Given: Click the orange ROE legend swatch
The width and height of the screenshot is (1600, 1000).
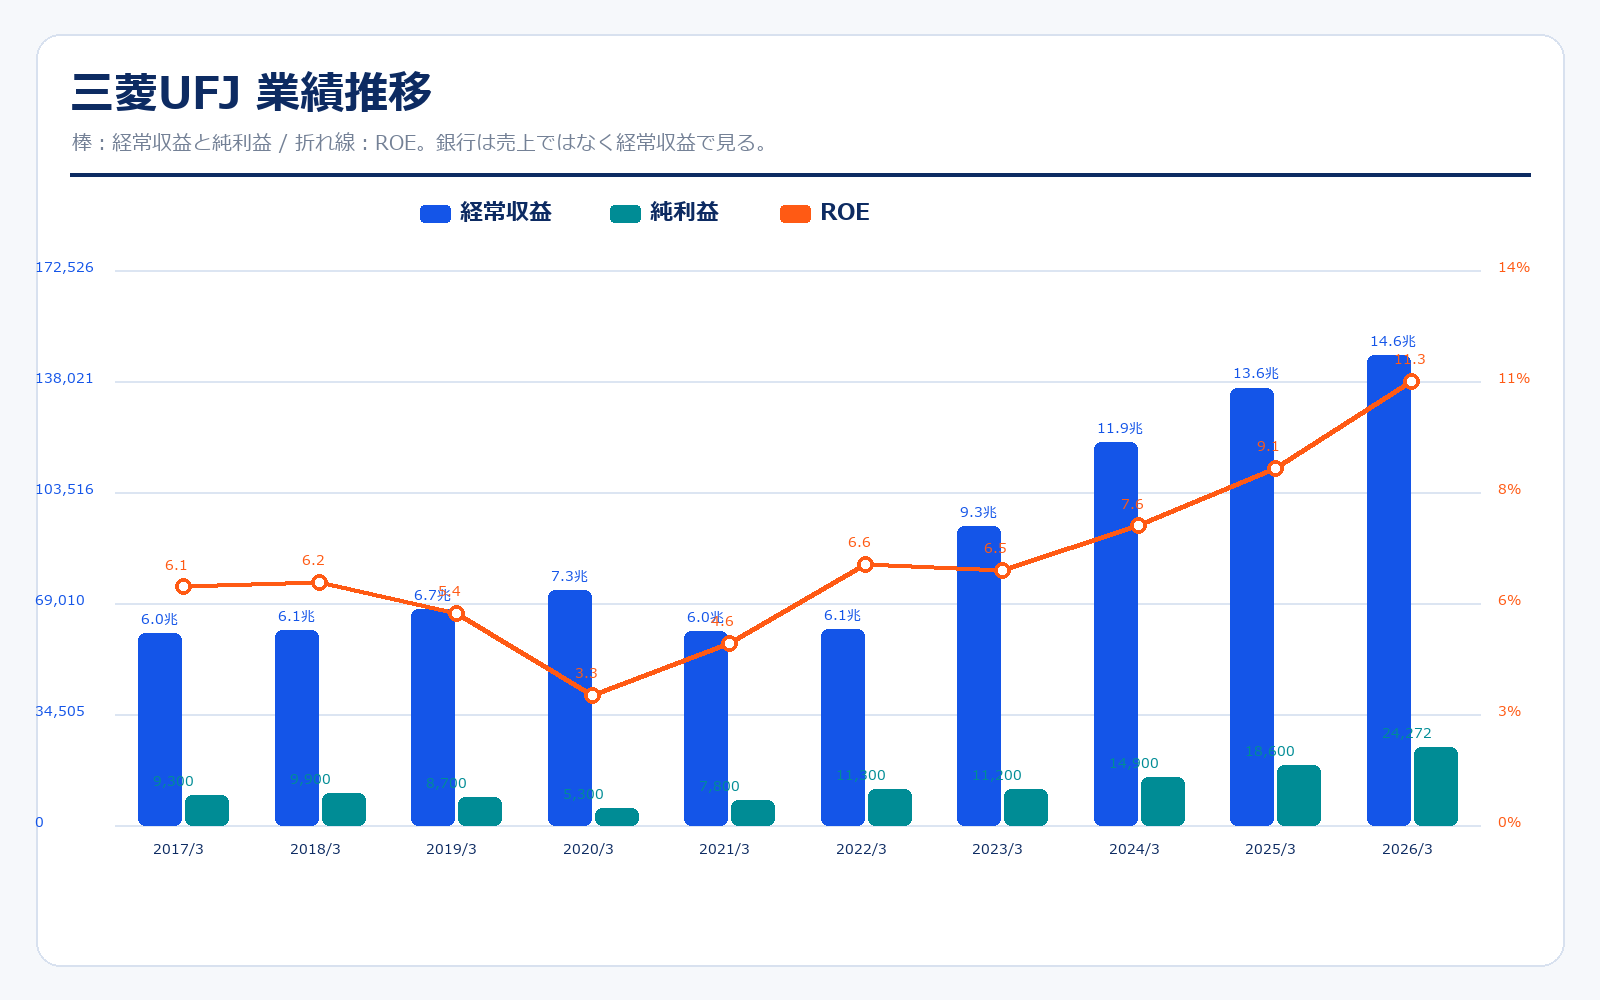Looking at the screenshot, I should pos(795,213).
